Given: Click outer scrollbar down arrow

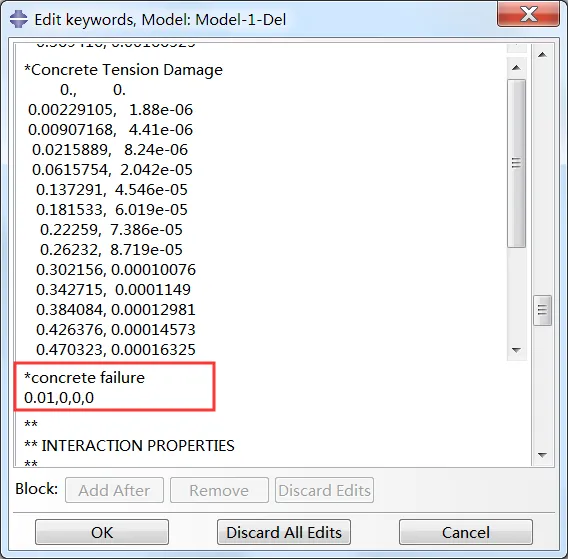Looking at the screenshot, I should click(x=542, y=455).
